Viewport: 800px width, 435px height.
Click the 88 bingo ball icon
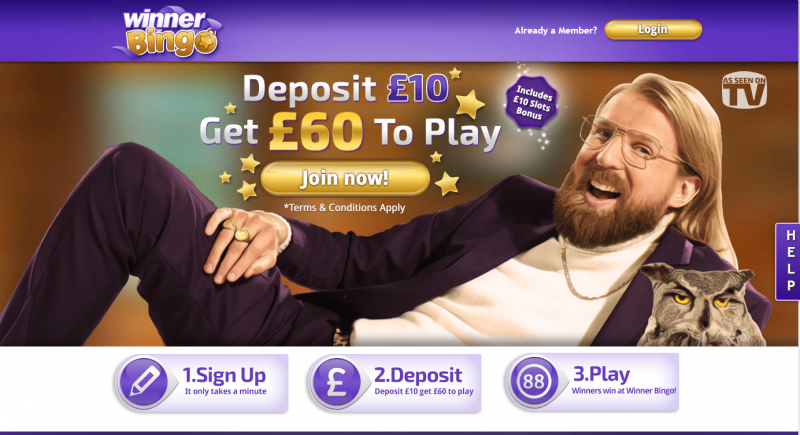(x=534, y=381)
